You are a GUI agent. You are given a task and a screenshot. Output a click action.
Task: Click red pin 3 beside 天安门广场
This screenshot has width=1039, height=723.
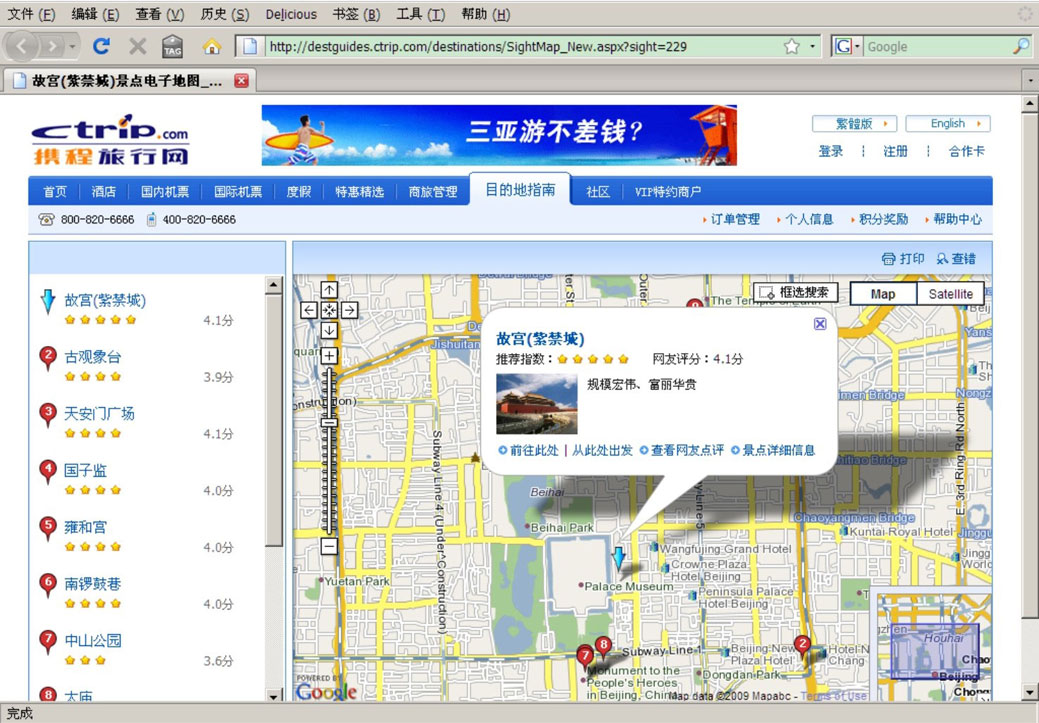pos(48,415)
